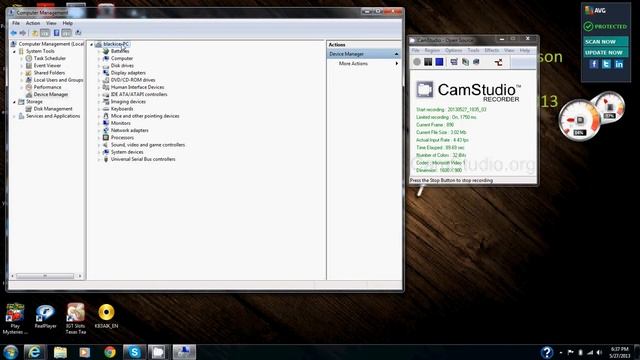Click the Scan for hardware changes icon
This screenshot has width=640, height=360.
(78, 33)
